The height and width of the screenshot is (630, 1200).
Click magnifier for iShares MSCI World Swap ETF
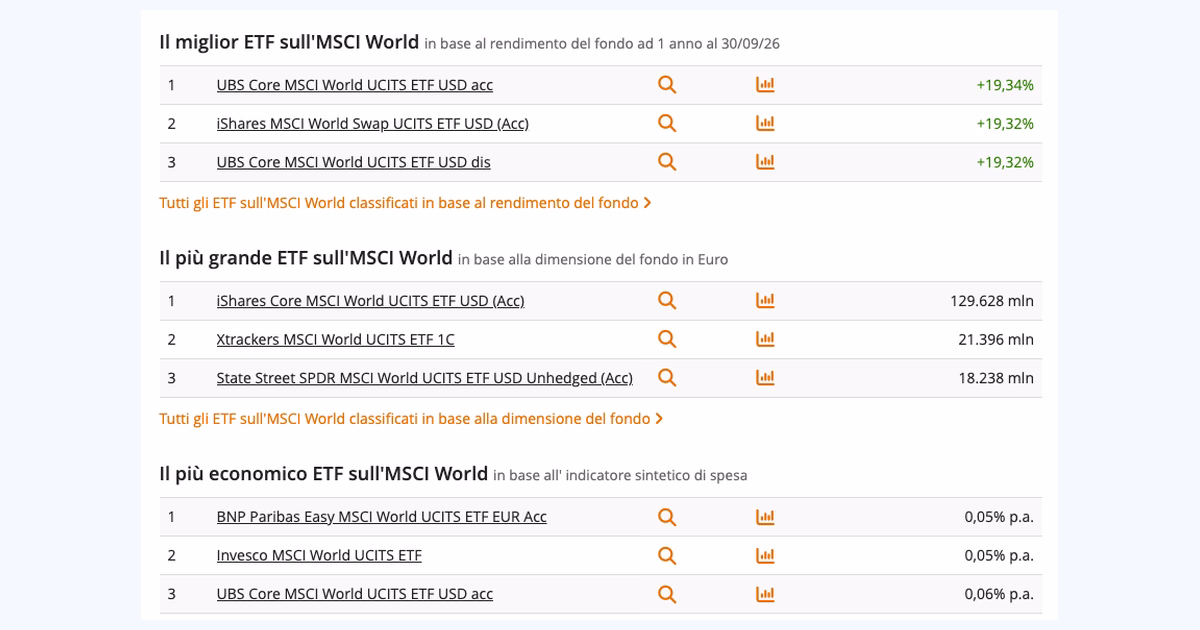pos(667,123)
